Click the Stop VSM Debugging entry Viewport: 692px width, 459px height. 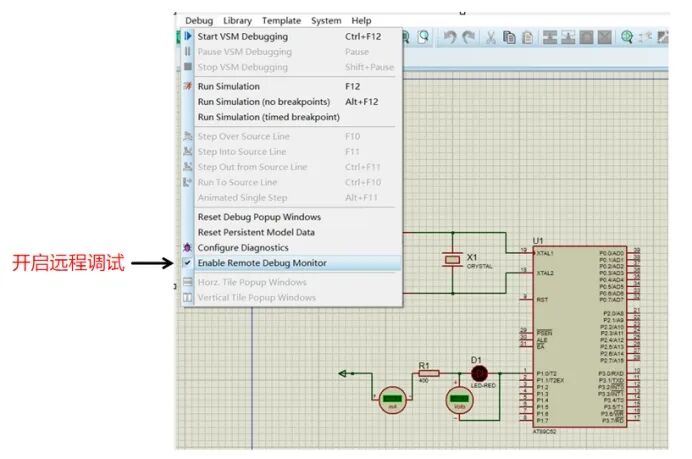[291, 67]
